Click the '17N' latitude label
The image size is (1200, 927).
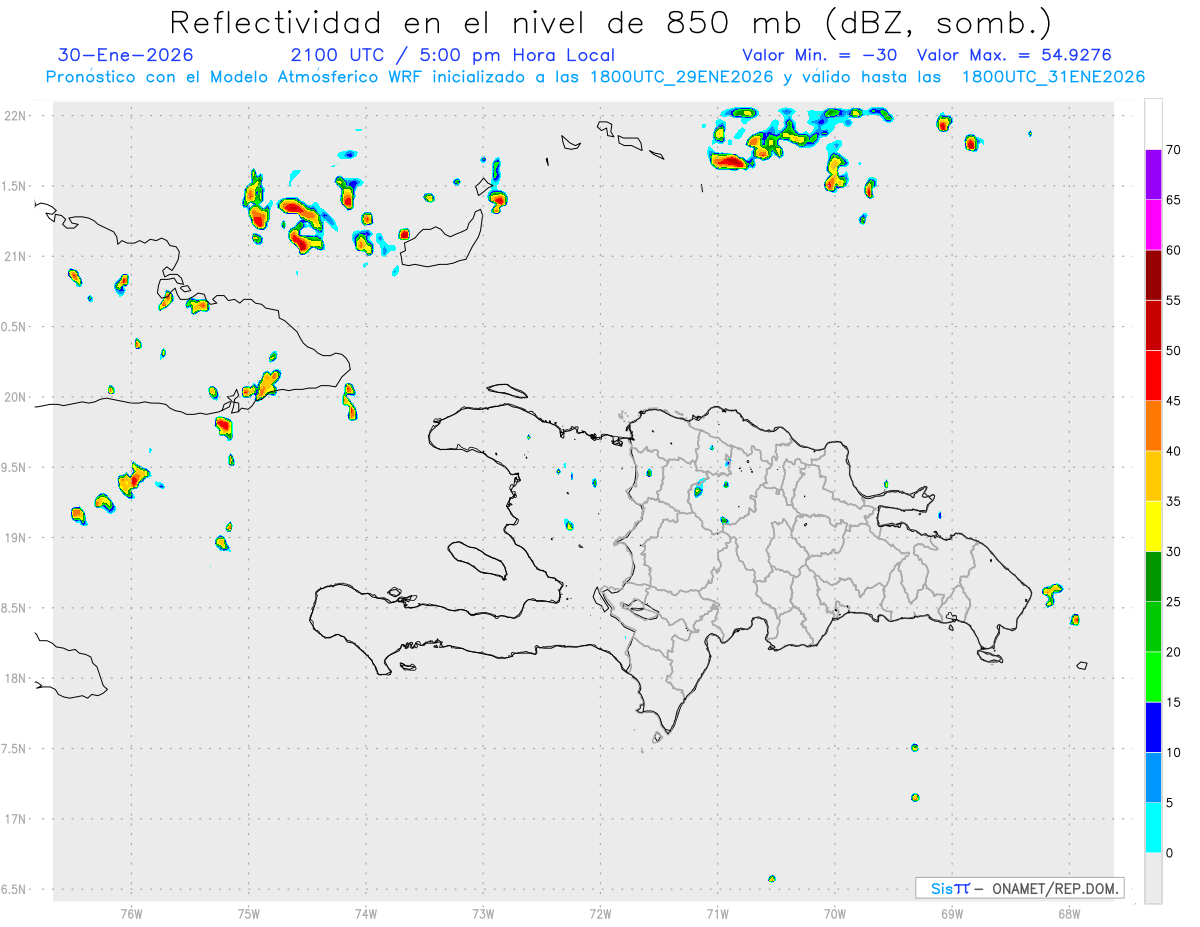[x=17, y=819]
